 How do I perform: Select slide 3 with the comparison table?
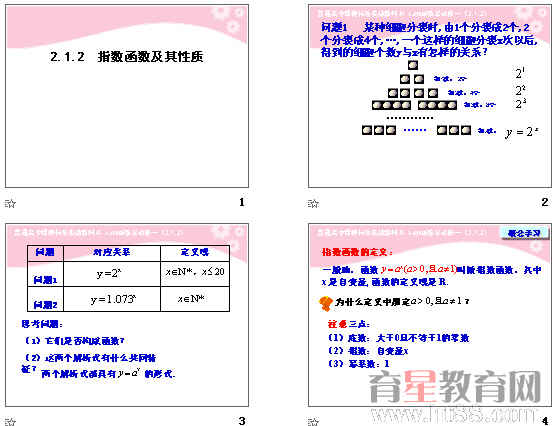127,315
